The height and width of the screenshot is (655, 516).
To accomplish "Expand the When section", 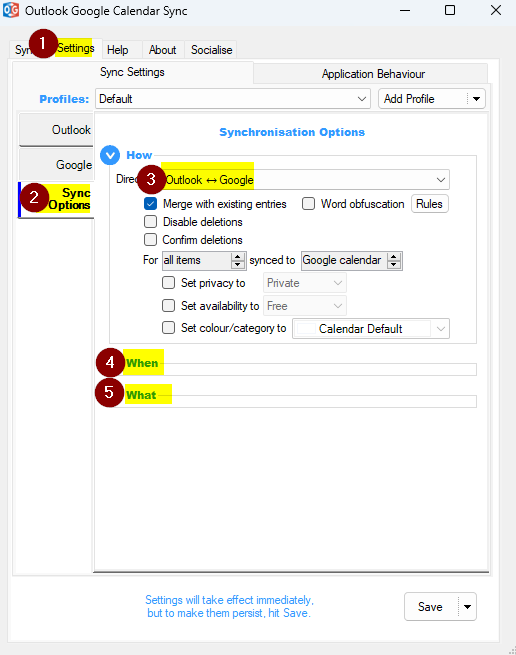I will tap(142, 363).
